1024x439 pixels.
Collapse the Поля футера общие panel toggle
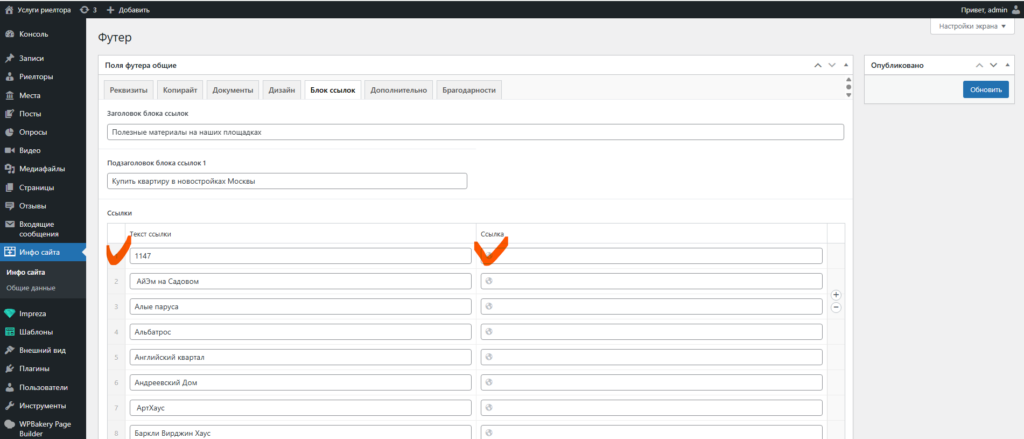pyautogui.click(x=846, y=65)
